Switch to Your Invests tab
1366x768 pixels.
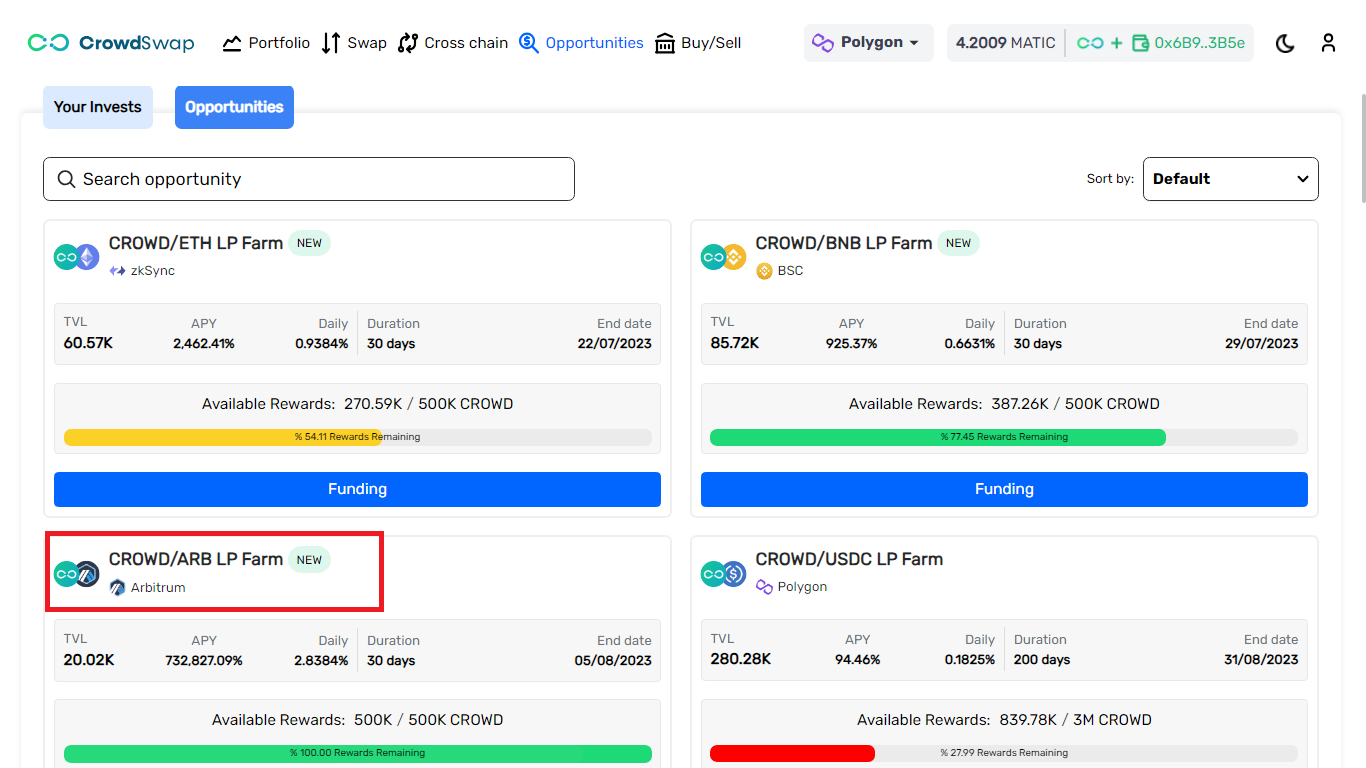pos(98,107)
